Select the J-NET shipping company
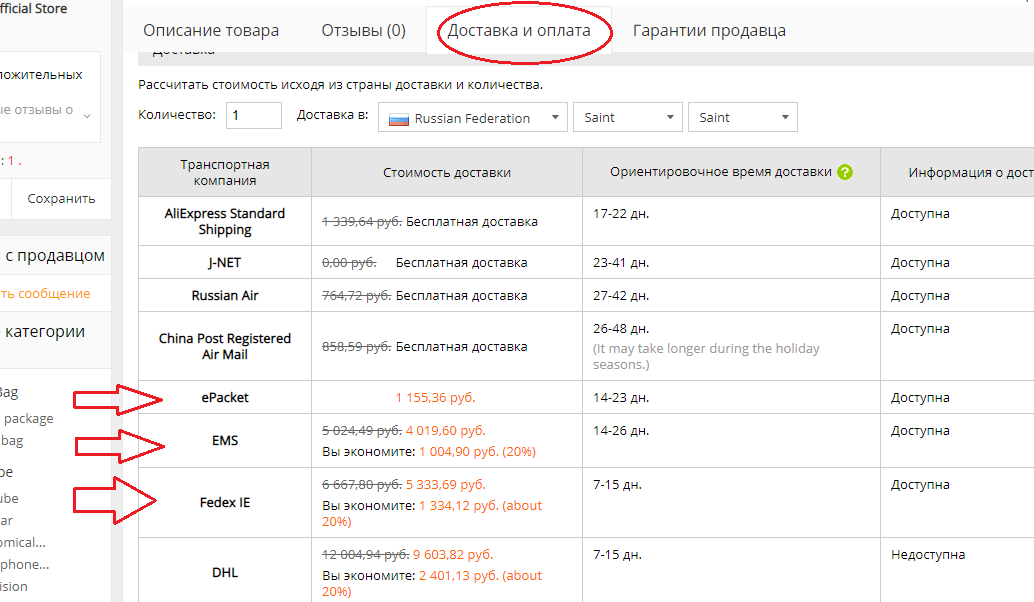 tap(225, 262)
